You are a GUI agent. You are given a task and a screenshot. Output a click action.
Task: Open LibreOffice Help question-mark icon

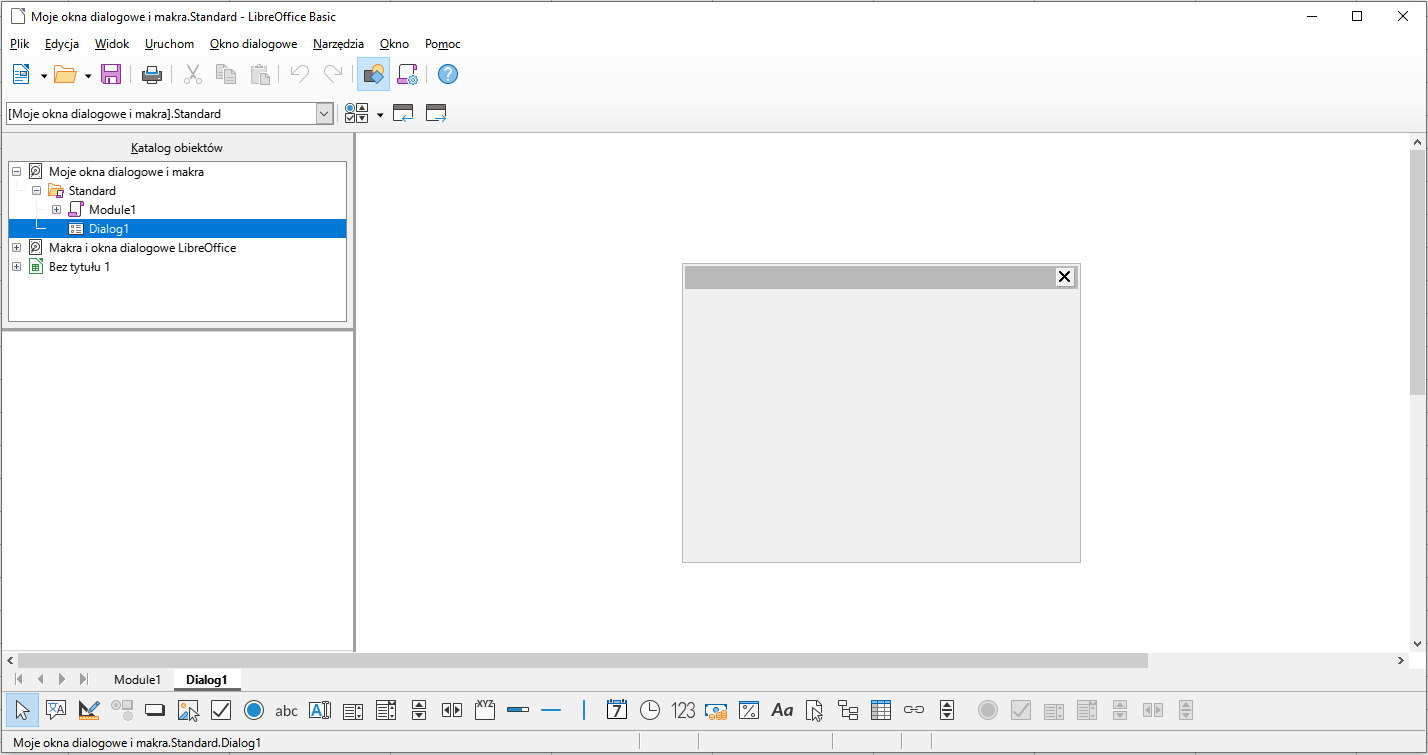pos(448,74)
